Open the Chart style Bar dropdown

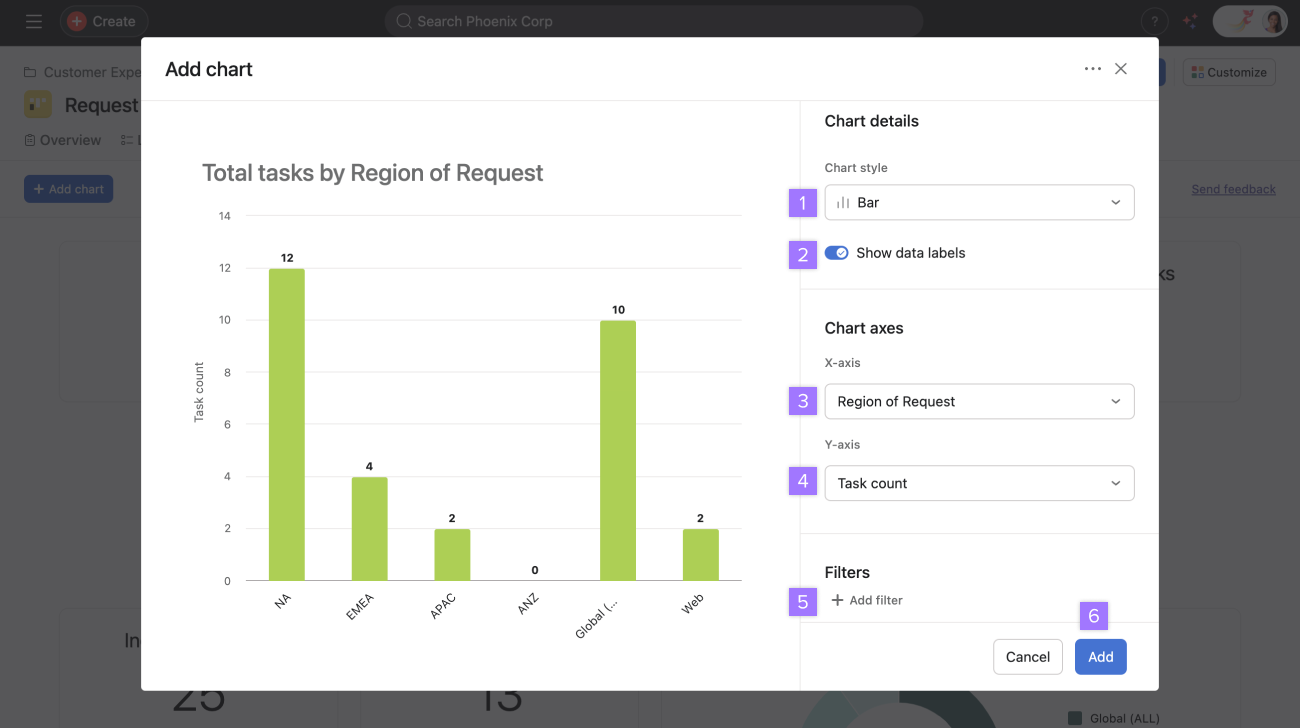[x=978, y=202]
